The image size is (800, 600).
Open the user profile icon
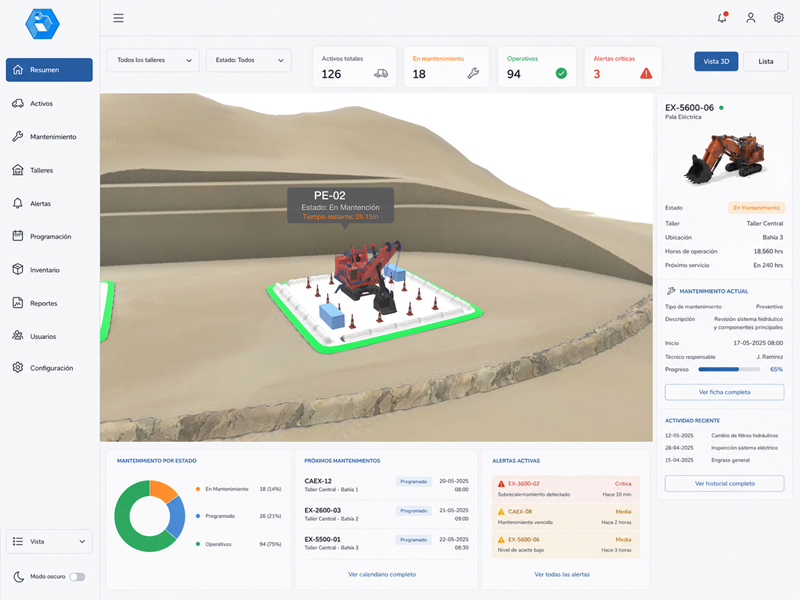751,18
